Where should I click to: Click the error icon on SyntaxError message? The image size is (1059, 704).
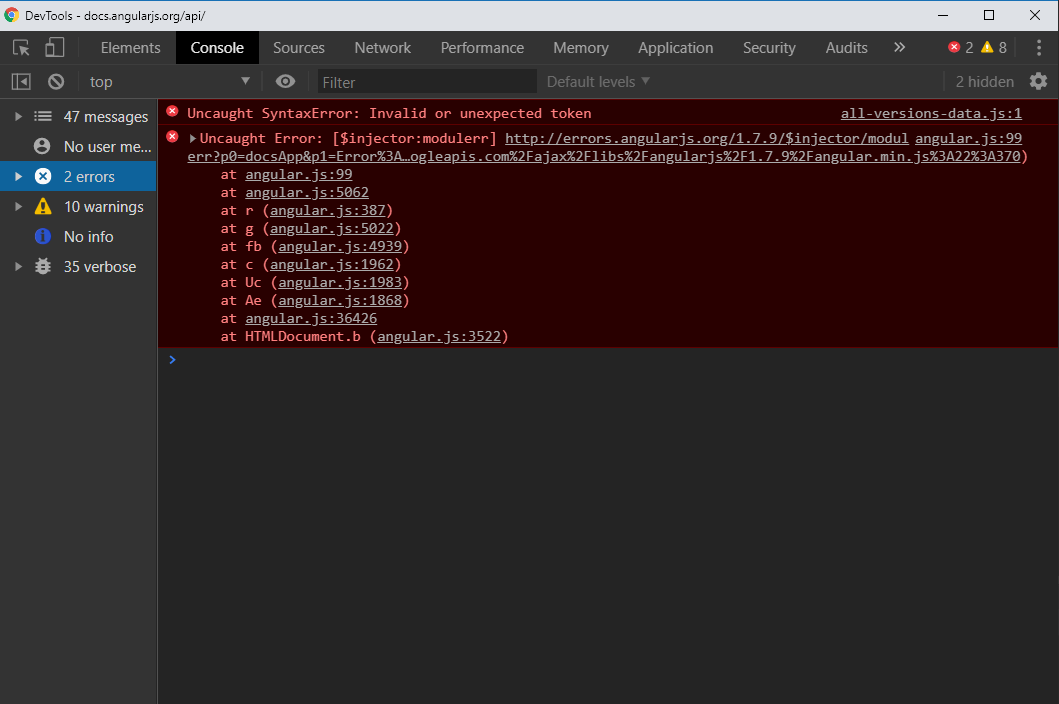172,111
